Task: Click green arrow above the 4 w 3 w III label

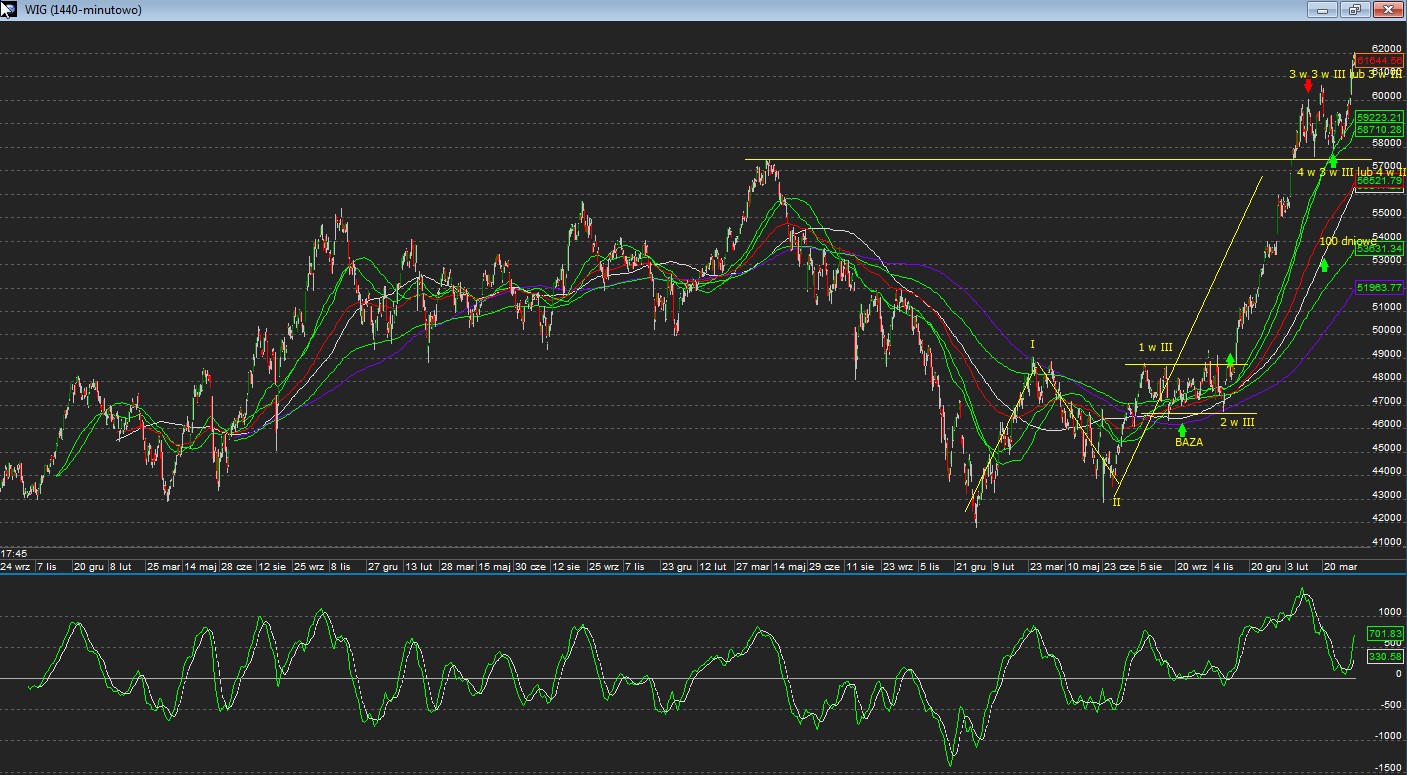Action: click(1333, 160)
